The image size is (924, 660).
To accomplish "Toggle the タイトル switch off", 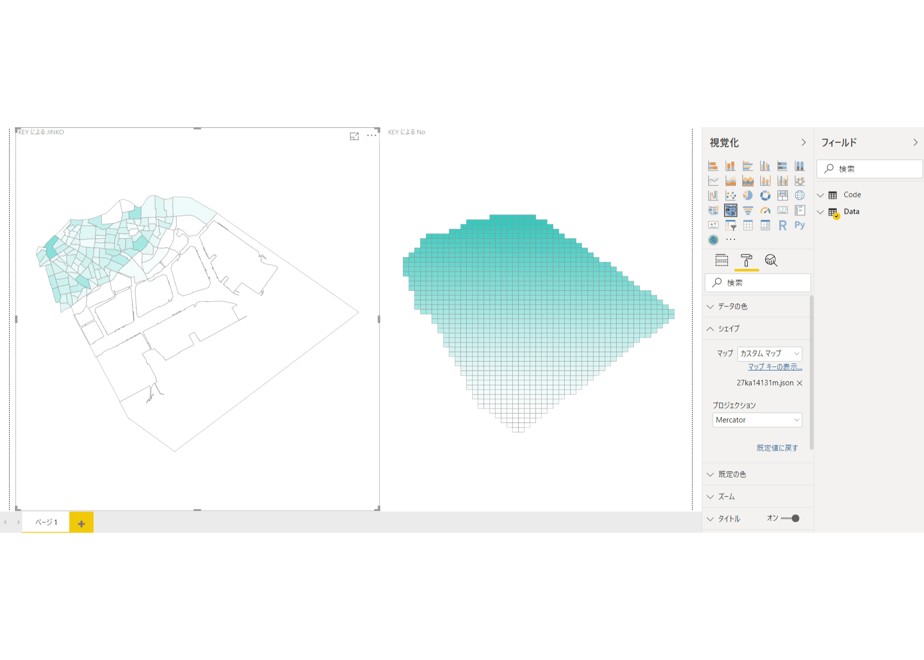I will (x=790, y=519).
